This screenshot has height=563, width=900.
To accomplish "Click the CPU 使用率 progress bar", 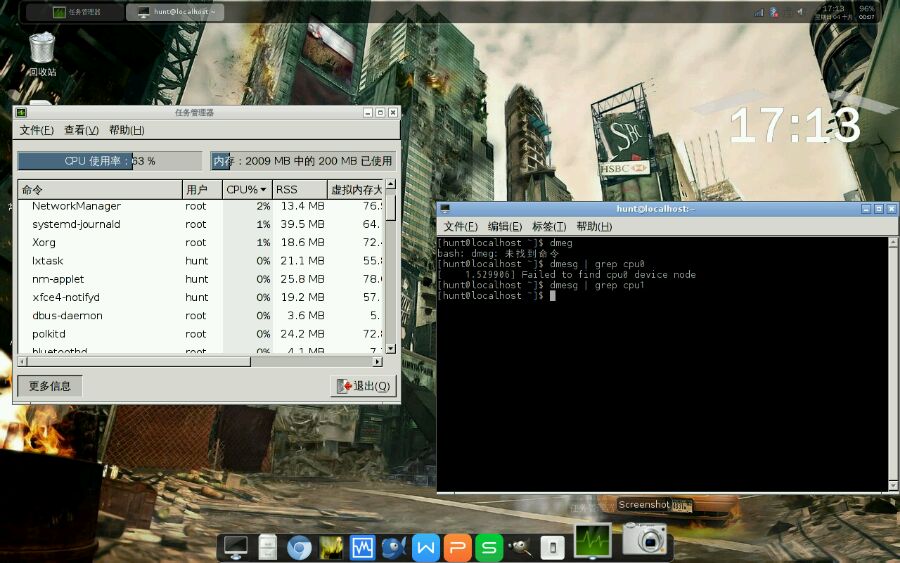I will [110, 161].
